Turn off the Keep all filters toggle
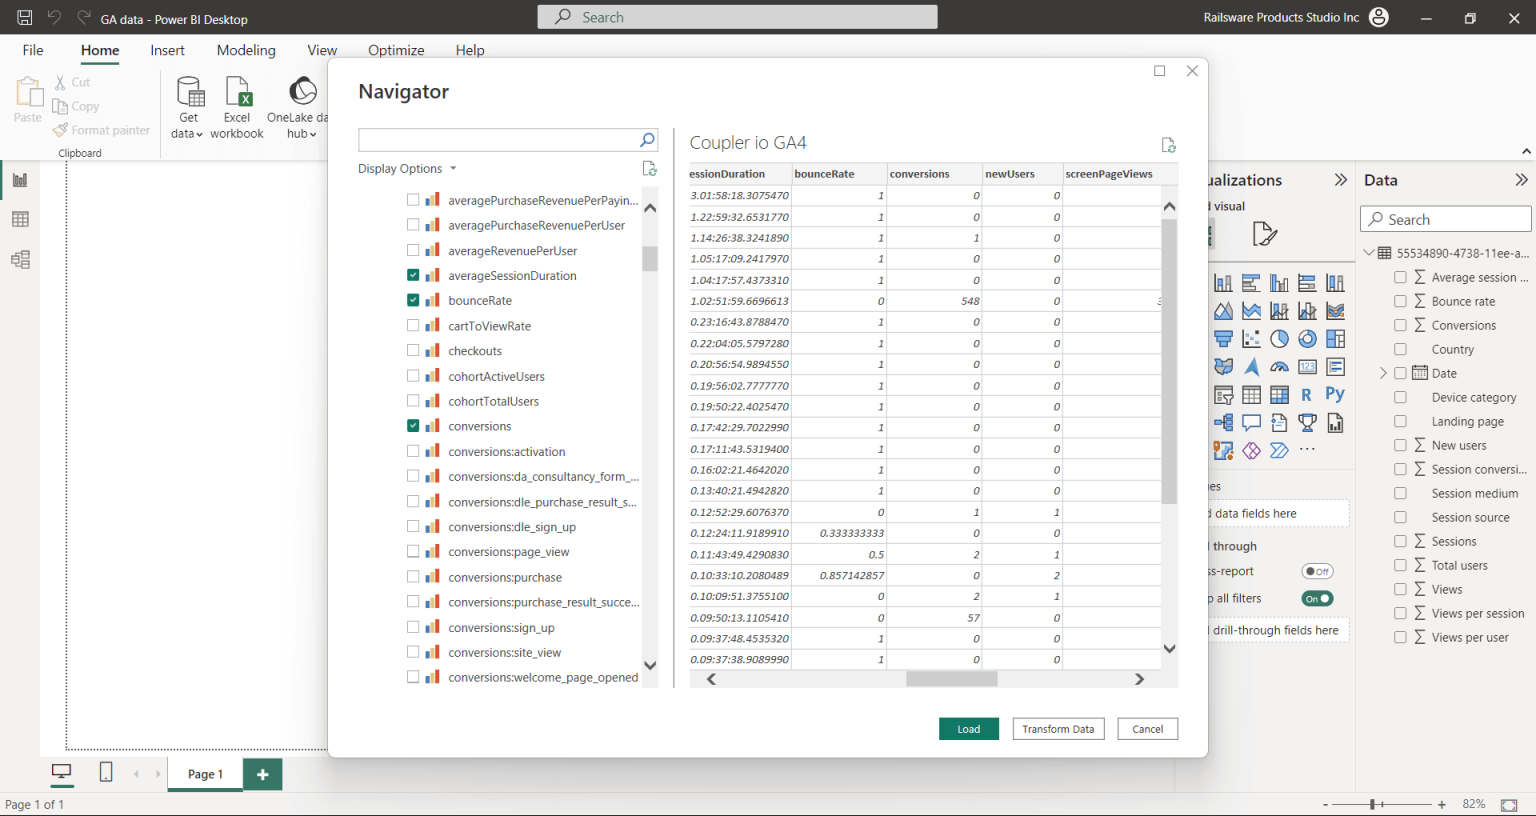 (x=1316, y=598)
